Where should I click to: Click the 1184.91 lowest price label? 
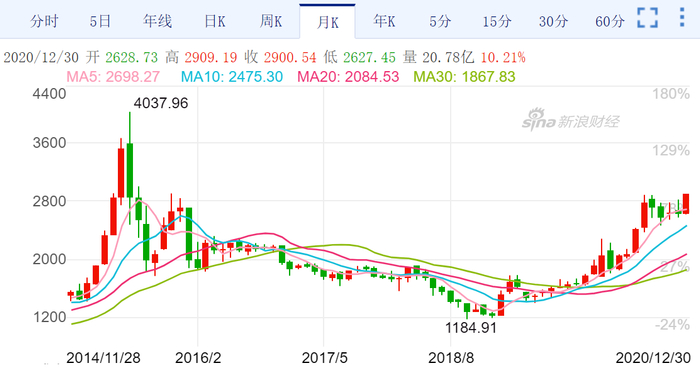471,328
